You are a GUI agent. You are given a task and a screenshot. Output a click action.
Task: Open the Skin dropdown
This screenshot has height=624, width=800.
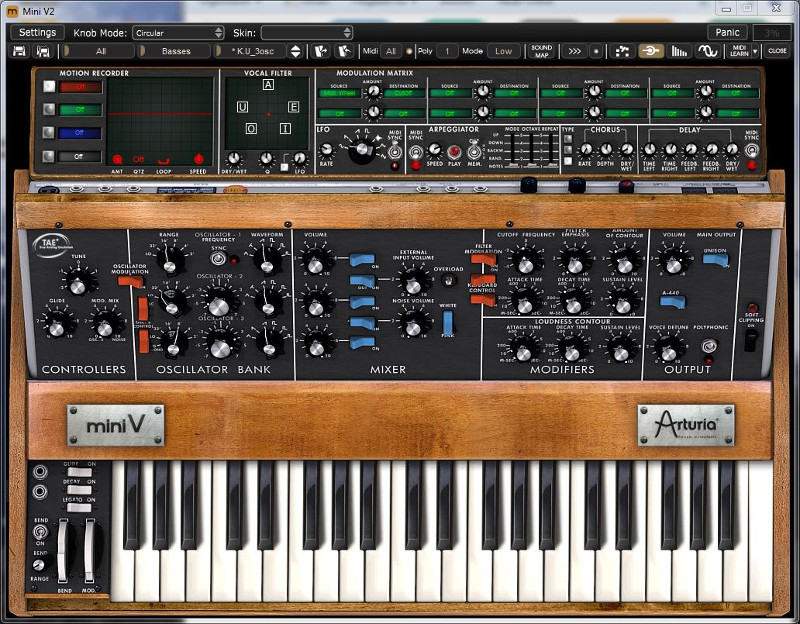306,33
